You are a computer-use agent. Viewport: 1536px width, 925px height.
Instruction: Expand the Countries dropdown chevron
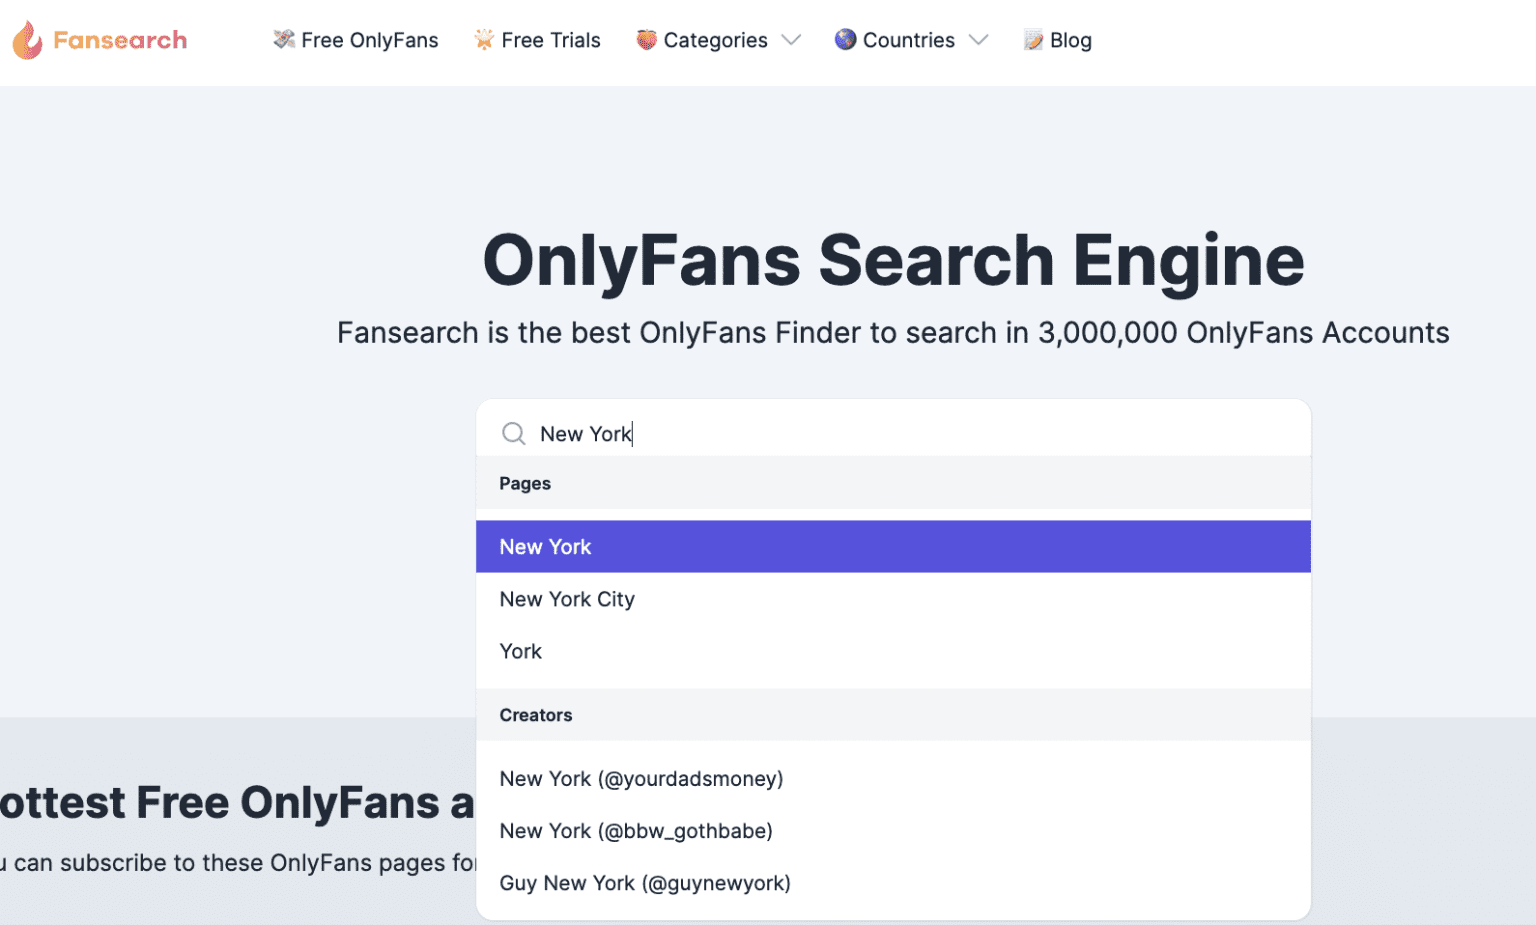[978, 40]
